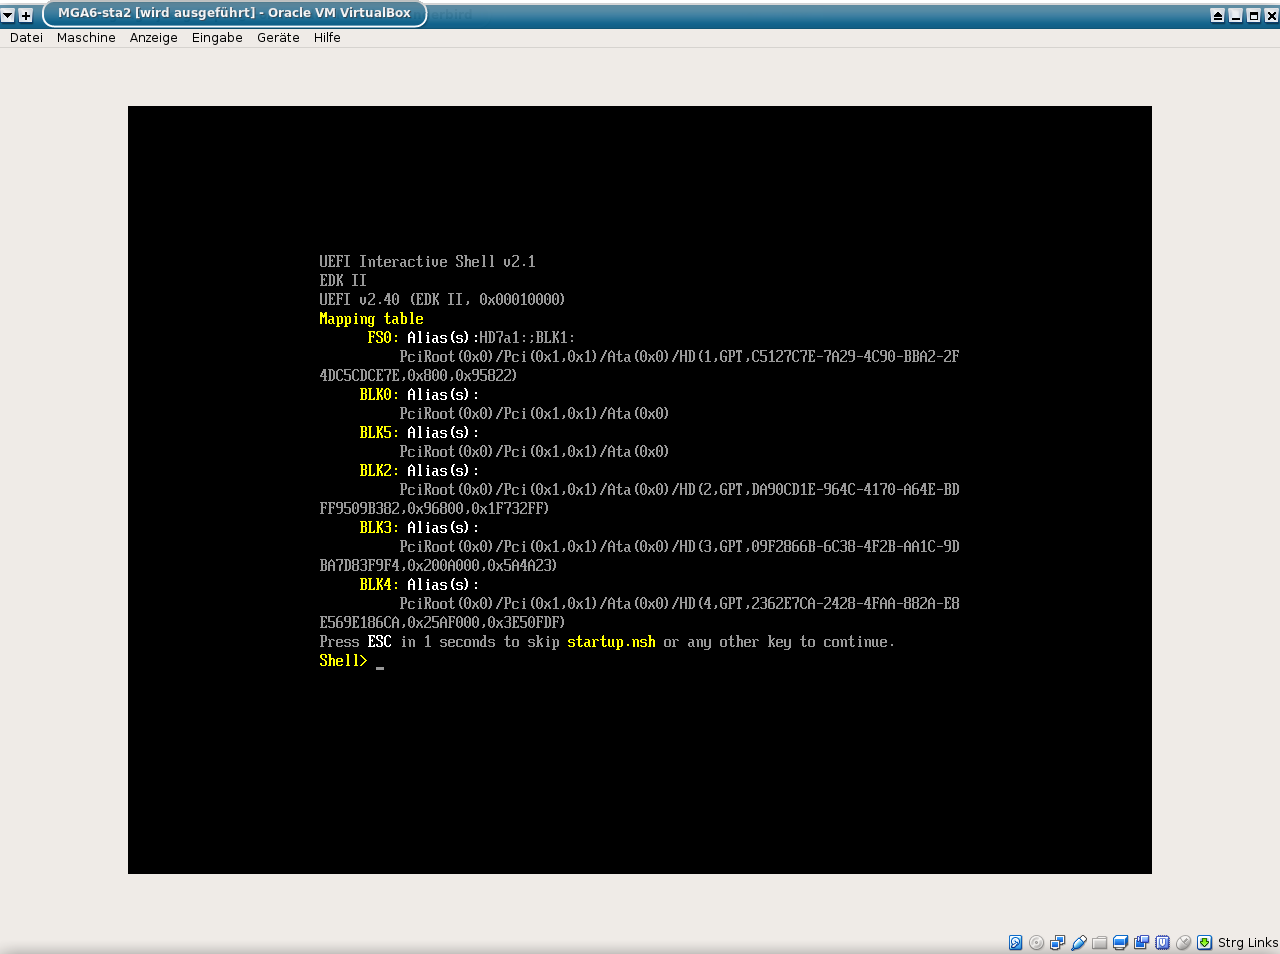The image size is (1280, 954).
Task: Open the Maschine menu
Action: point(86,38)
